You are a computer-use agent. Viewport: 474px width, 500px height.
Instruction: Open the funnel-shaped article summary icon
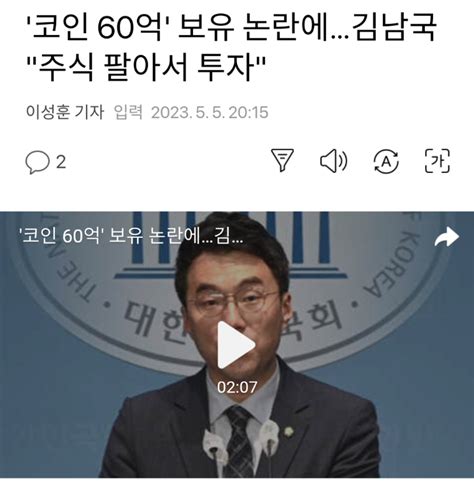(282, 161)
